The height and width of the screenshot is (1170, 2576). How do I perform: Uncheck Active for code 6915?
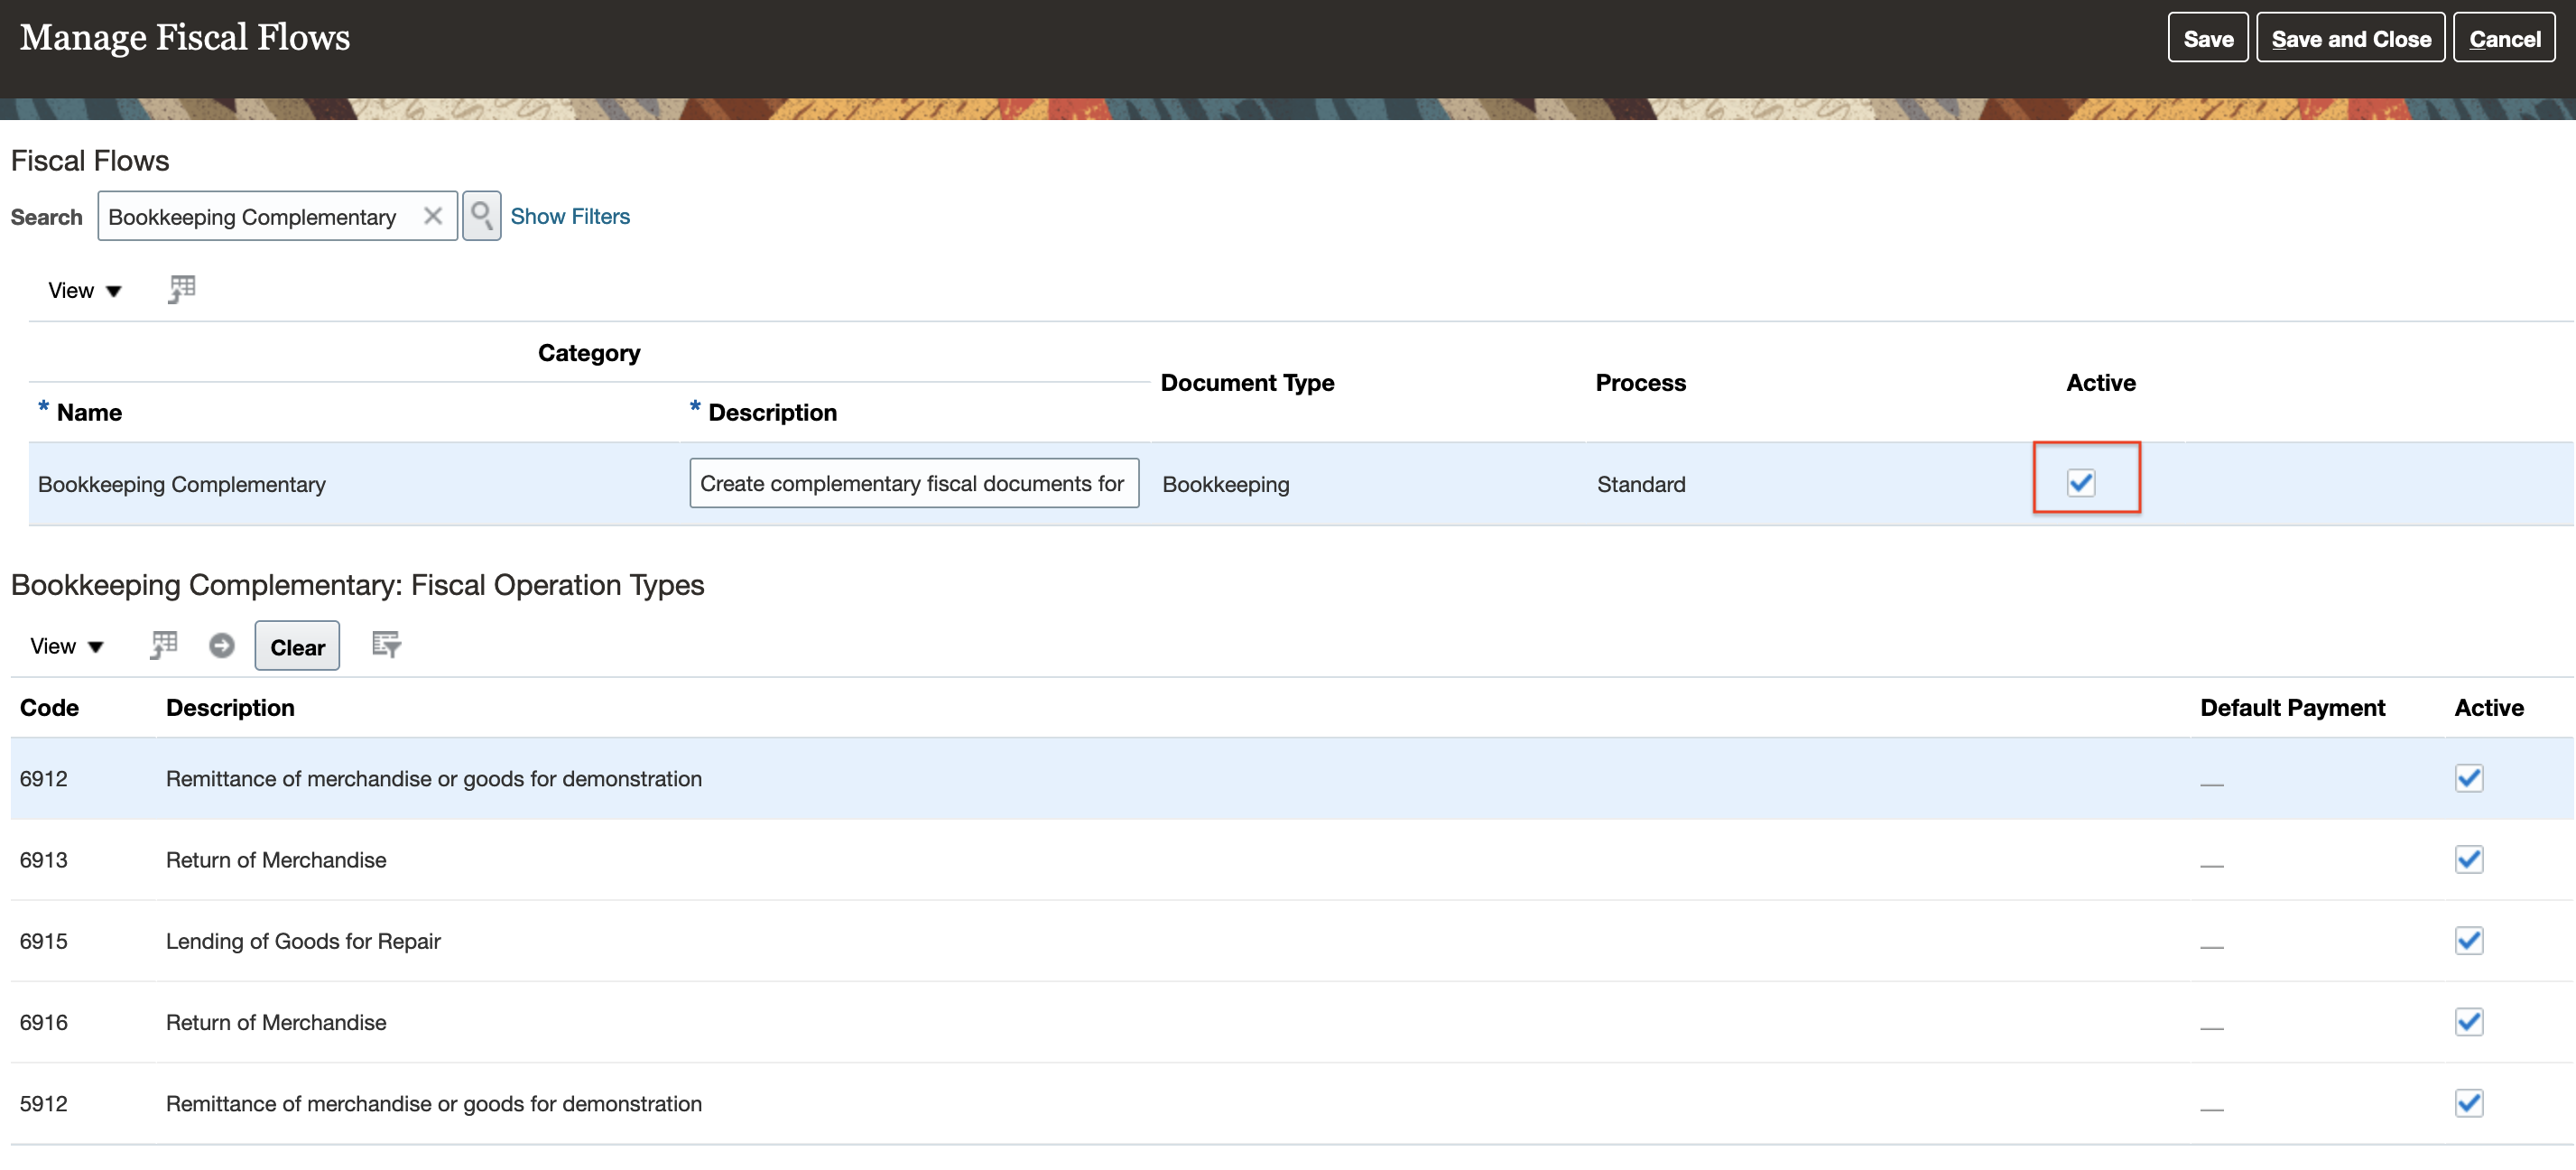coord(2468,940)
